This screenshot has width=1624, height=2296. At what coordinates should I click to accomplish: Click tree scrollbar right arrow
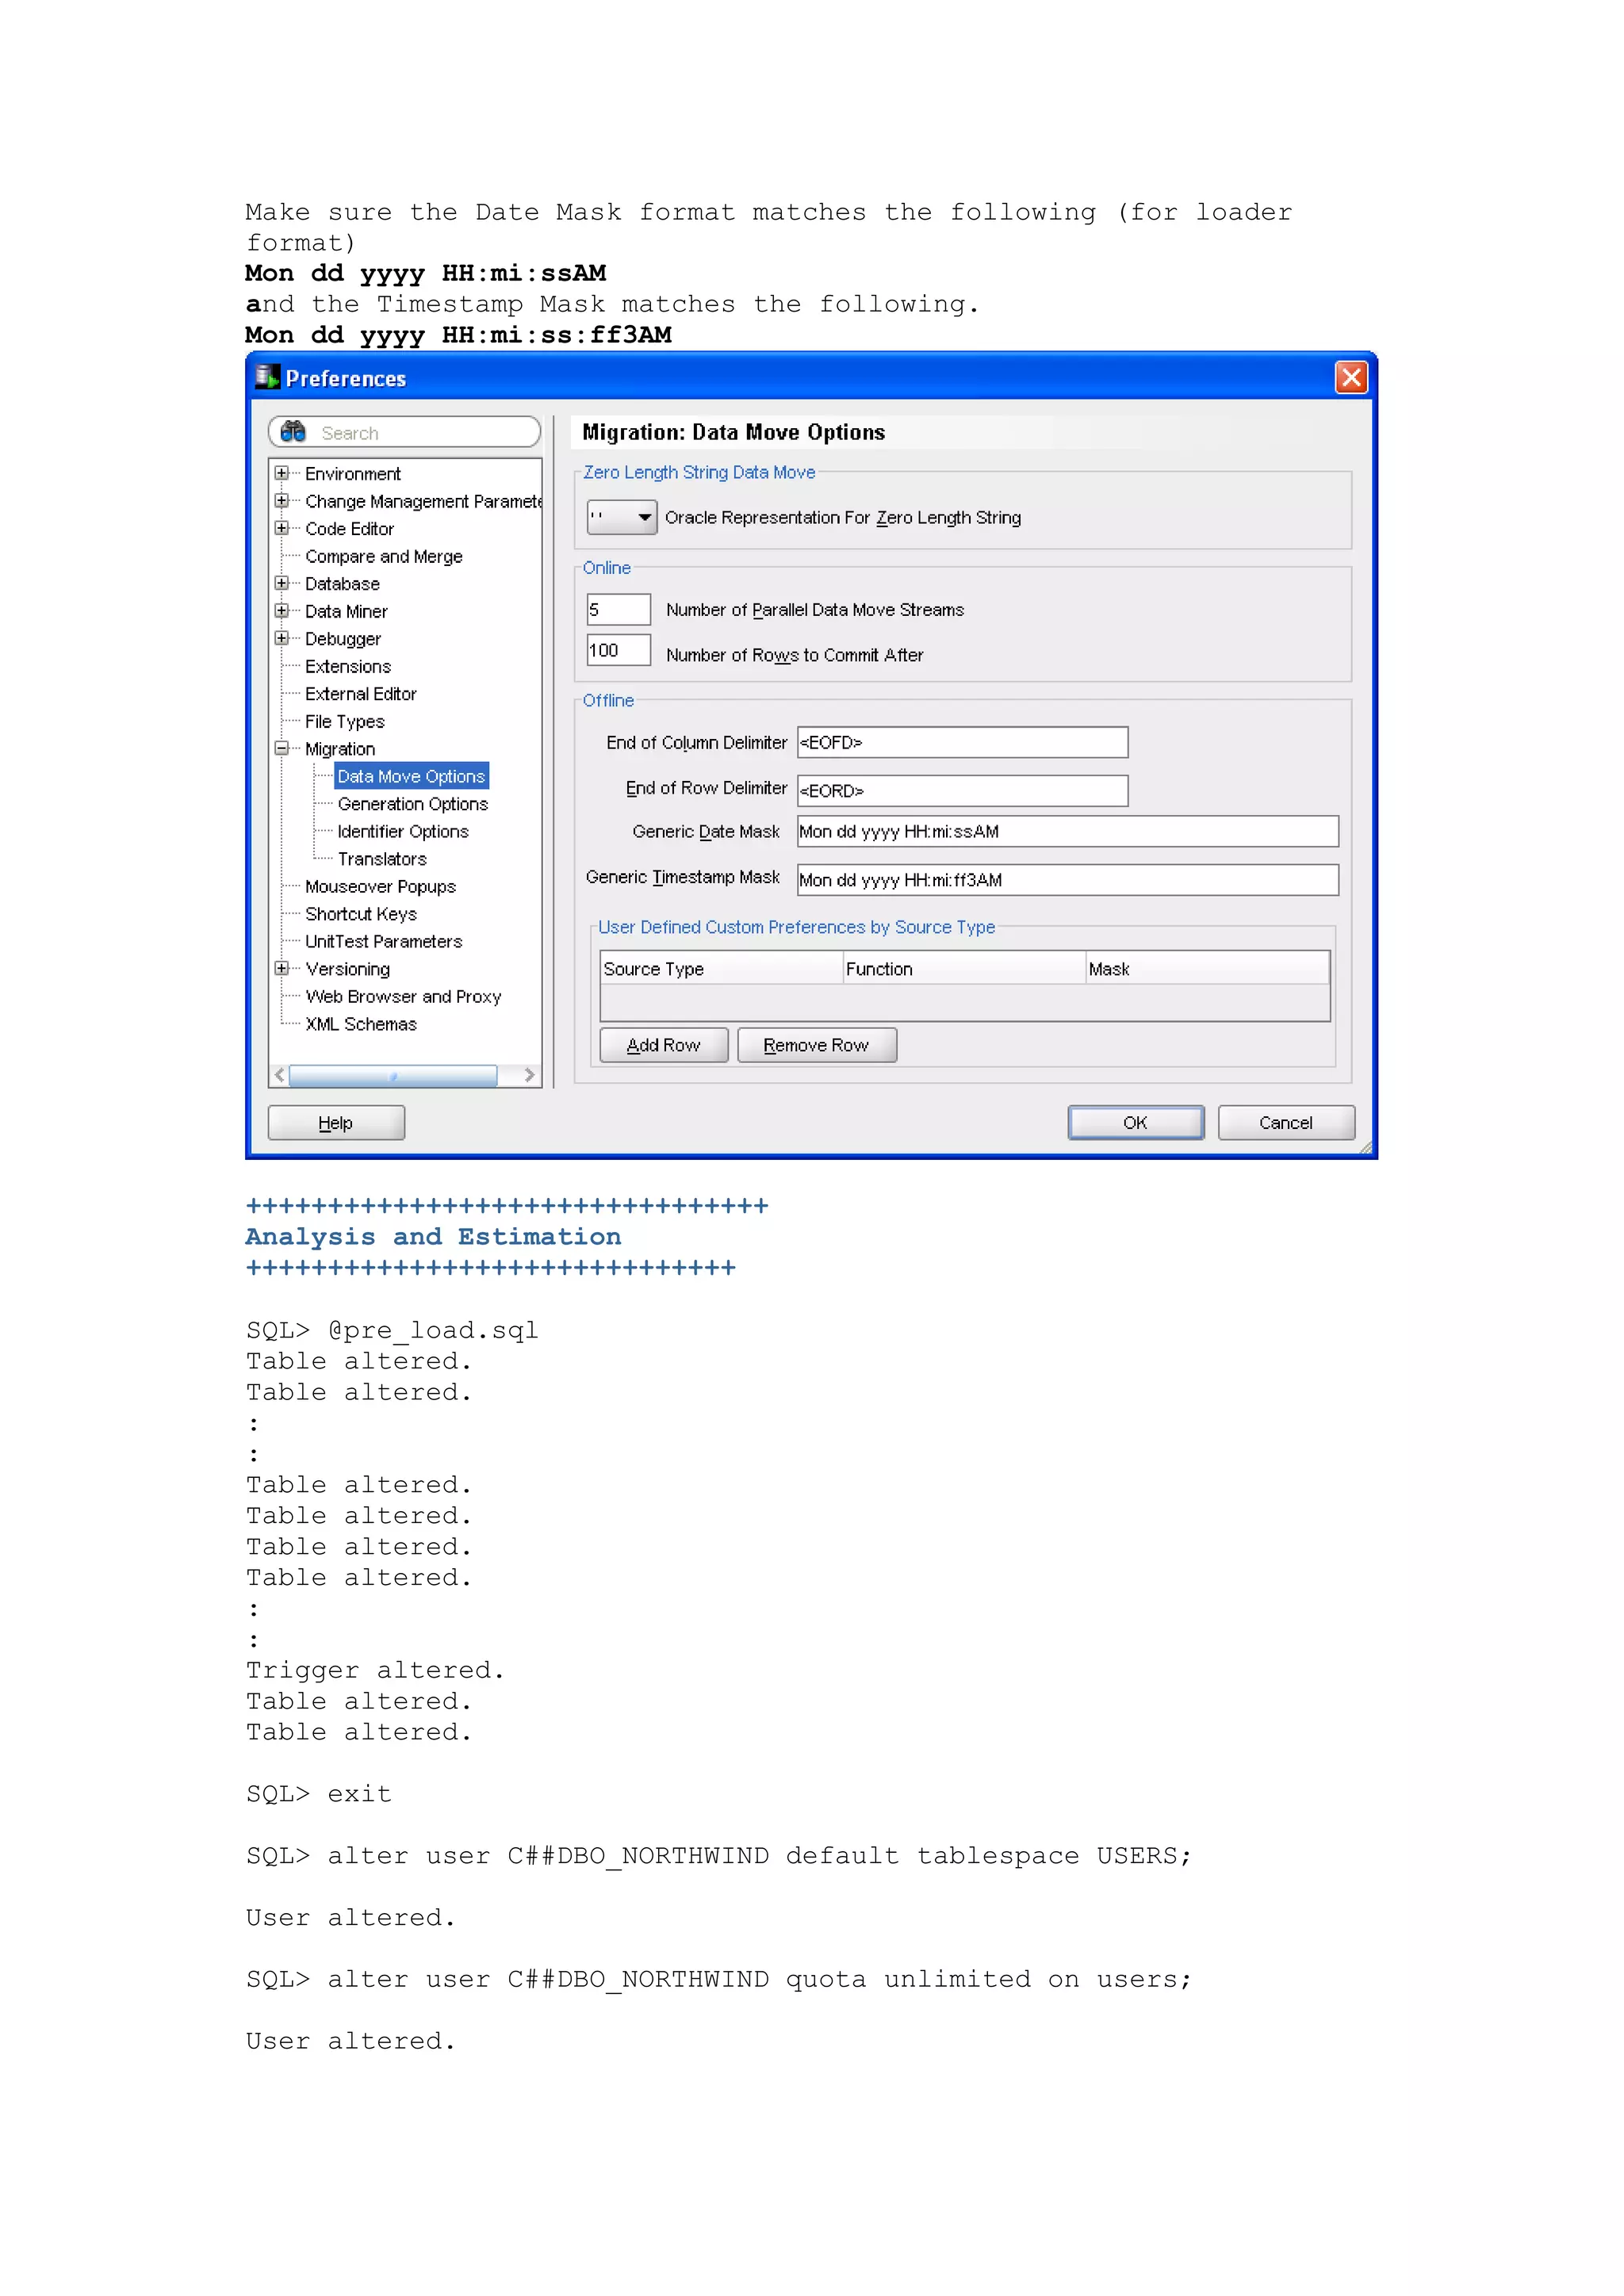point(529,1075)
